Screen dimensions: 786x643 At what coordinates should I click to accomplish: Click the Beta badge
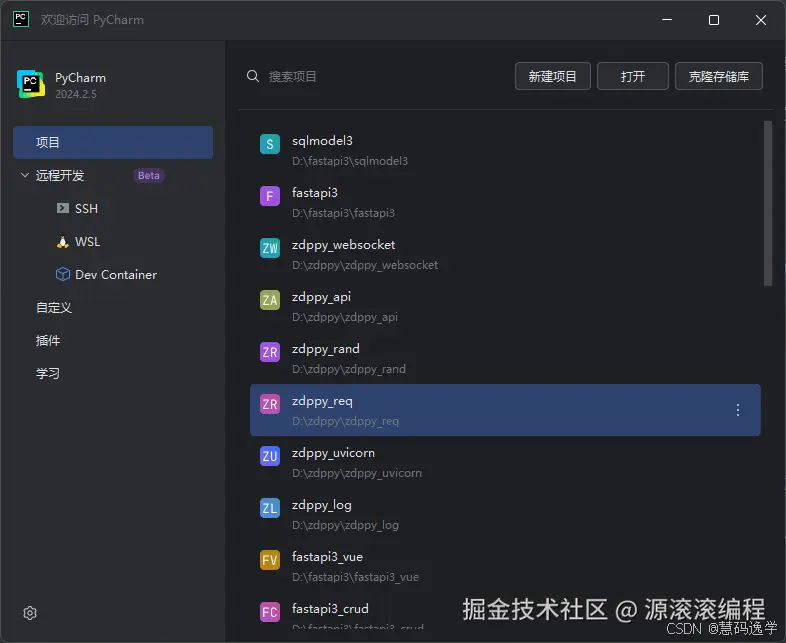coord(149,175)
